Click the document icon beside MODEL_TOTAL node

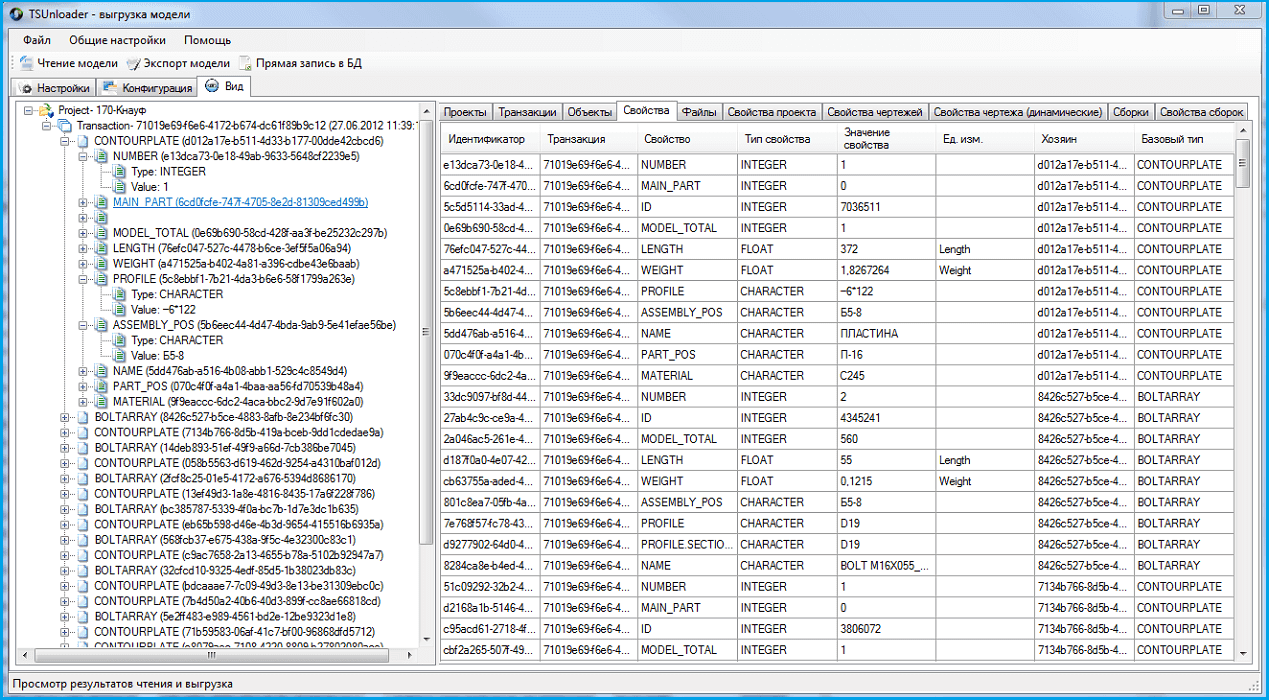point(101,233)
